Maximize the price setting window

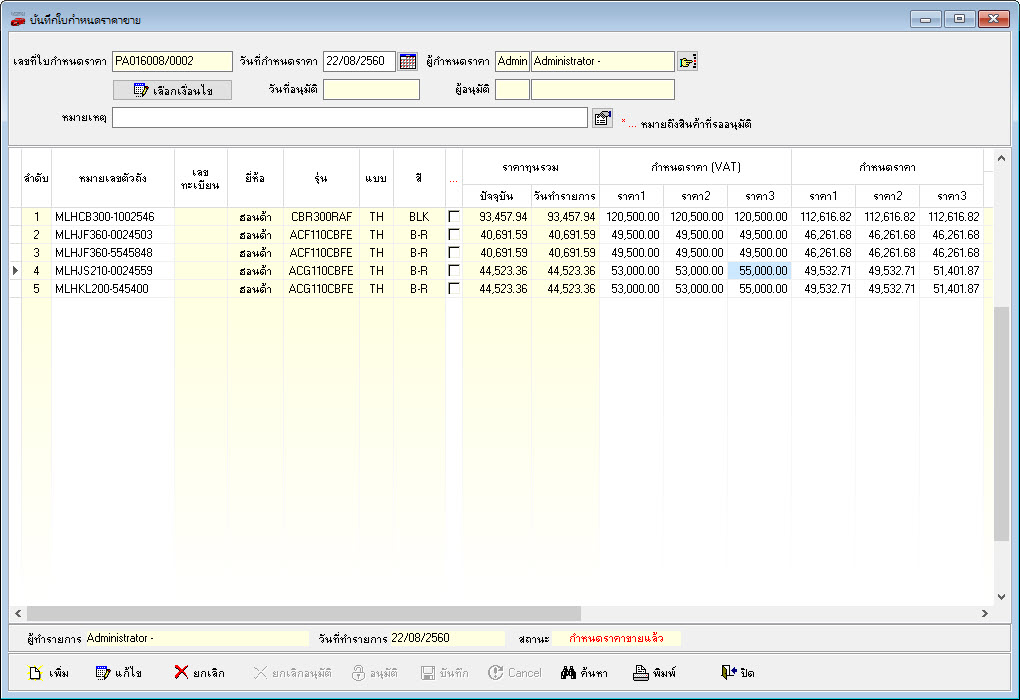[x=959, y=19]
